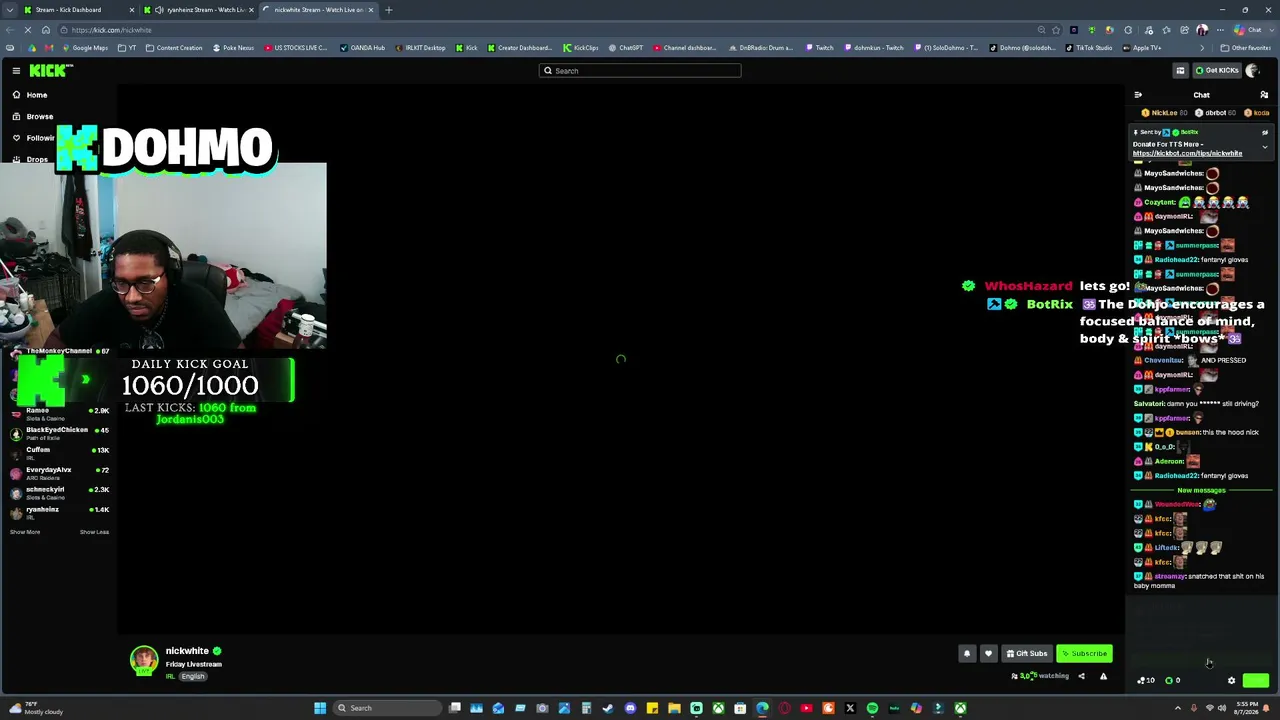Image resolution: width=1280 pixels, height=720 pixels.
Task: Turn on notifications bell for nickwhite
Action: [967, 654]
